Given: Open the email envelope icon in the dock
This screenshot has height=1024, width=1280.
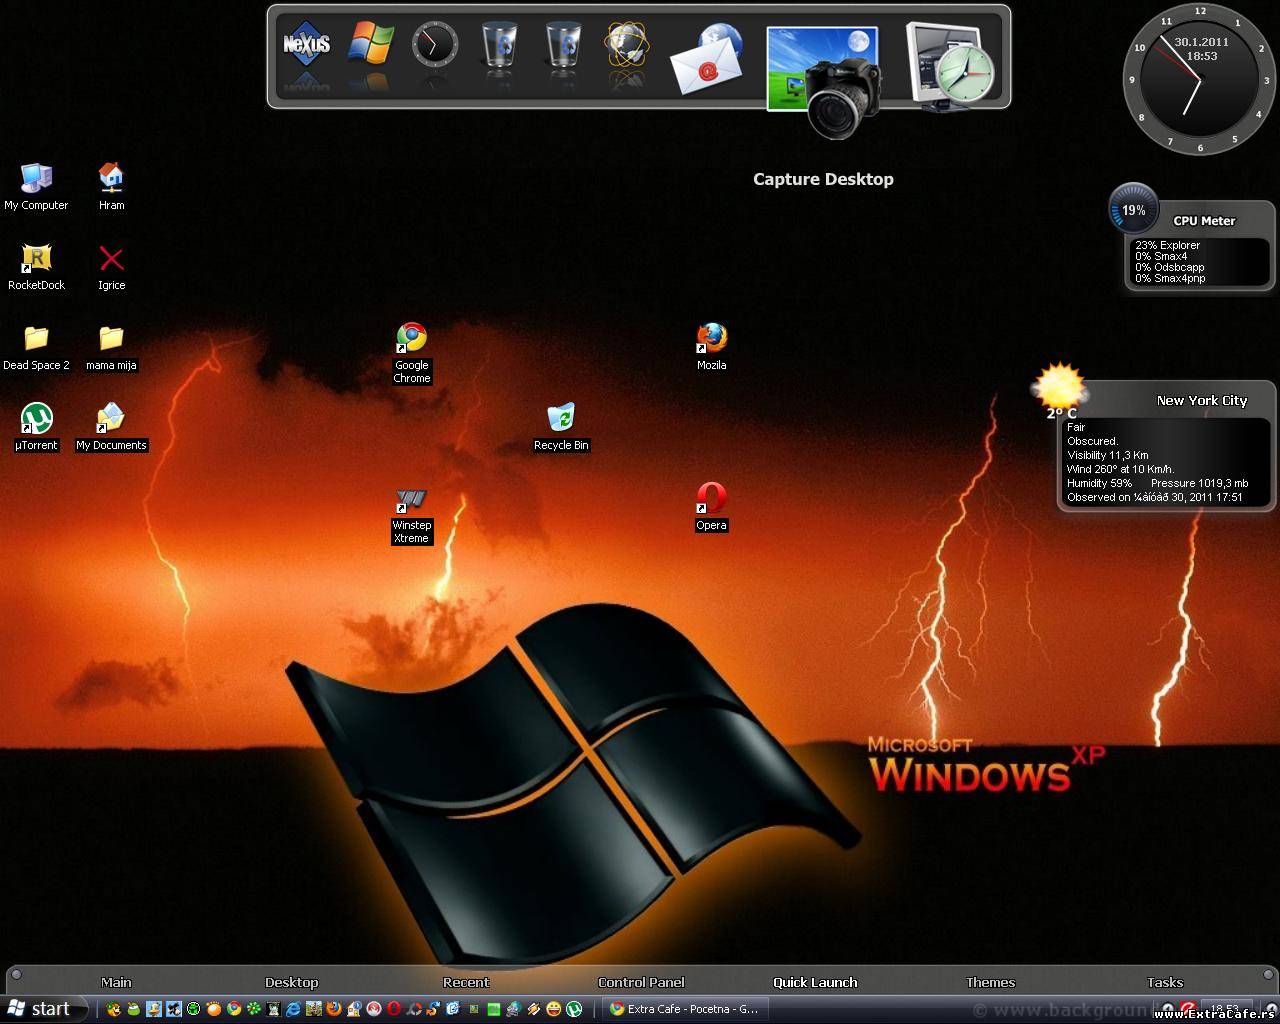Looking at the screenshot, I should [x=706, y=62].
